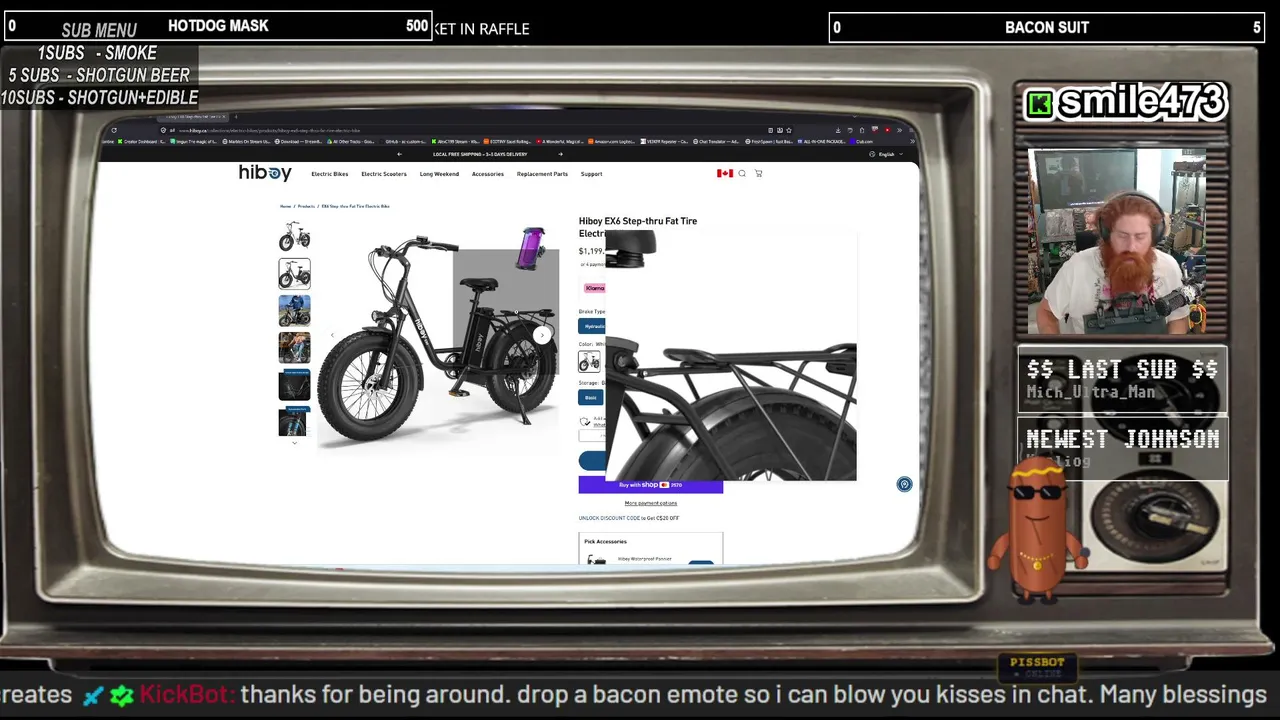Click the UNLOCK DISCOUNT CODE link
Viewport: 1280px width, 720px height.
[x=609, y=518]
